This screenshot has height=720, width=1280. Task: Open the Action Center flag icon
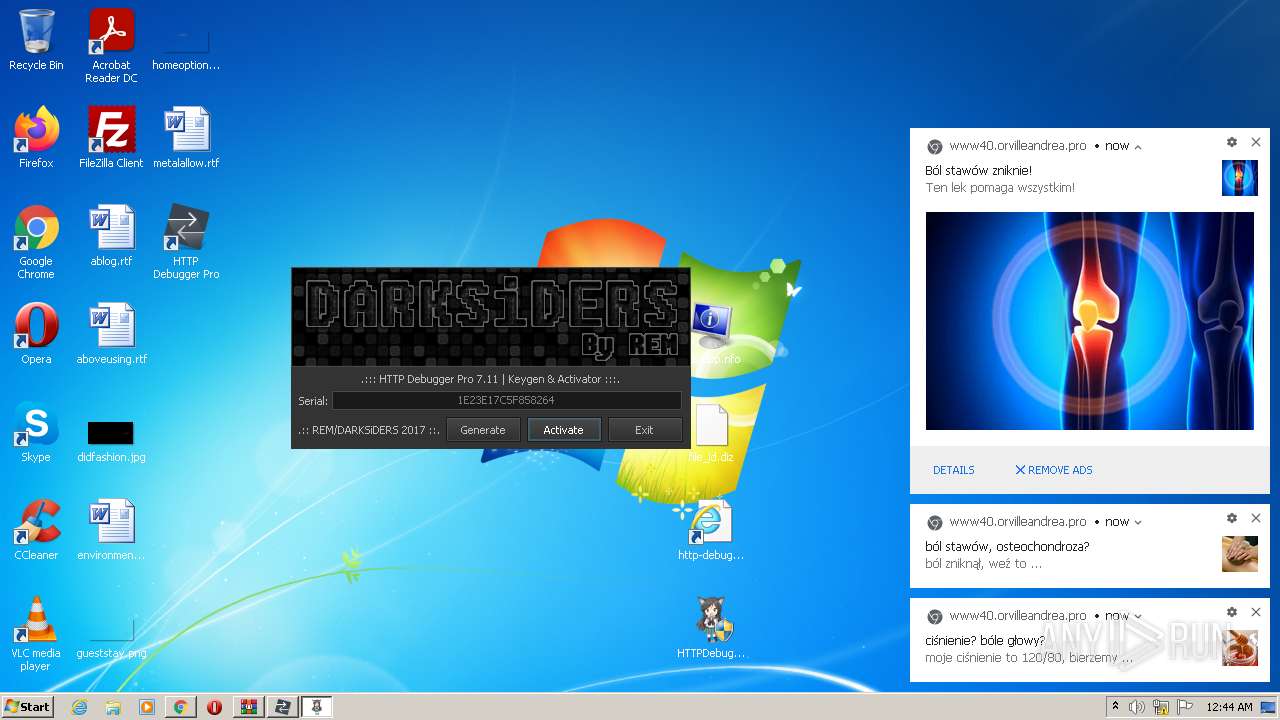click(x=1183, y=707)
